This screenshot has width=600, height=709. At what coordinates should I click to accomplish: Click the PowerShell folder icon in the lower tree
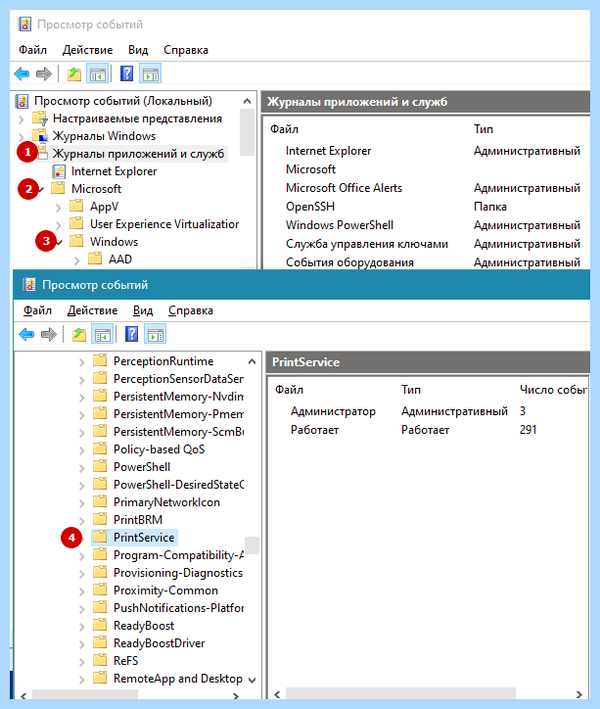tap(99, 466)
